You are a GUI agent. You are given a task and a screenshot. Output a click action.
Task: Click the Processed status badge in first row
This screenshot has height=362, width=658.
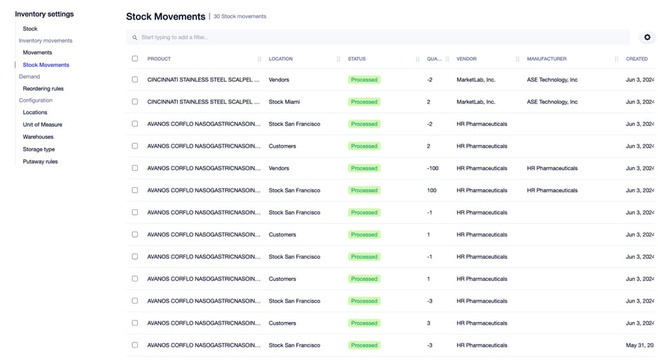click(x=364, y=80)
